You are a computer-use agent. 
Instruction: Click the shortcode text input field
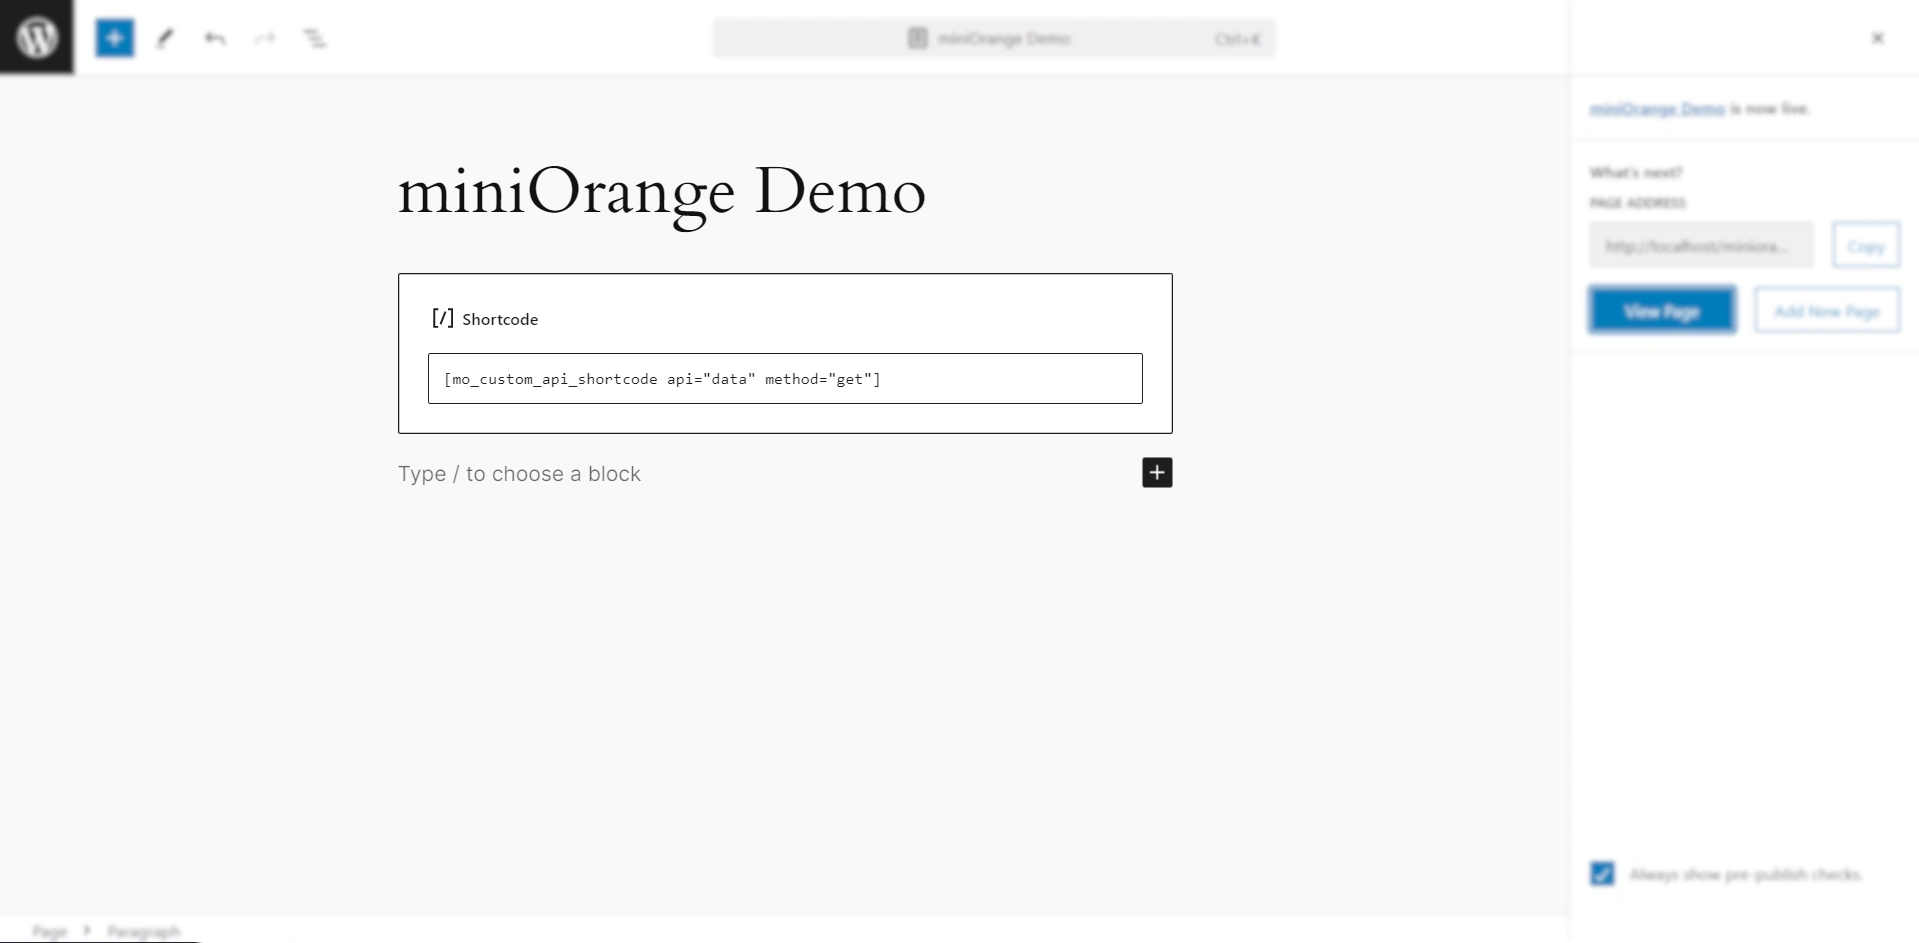click(x=785, y=378)
